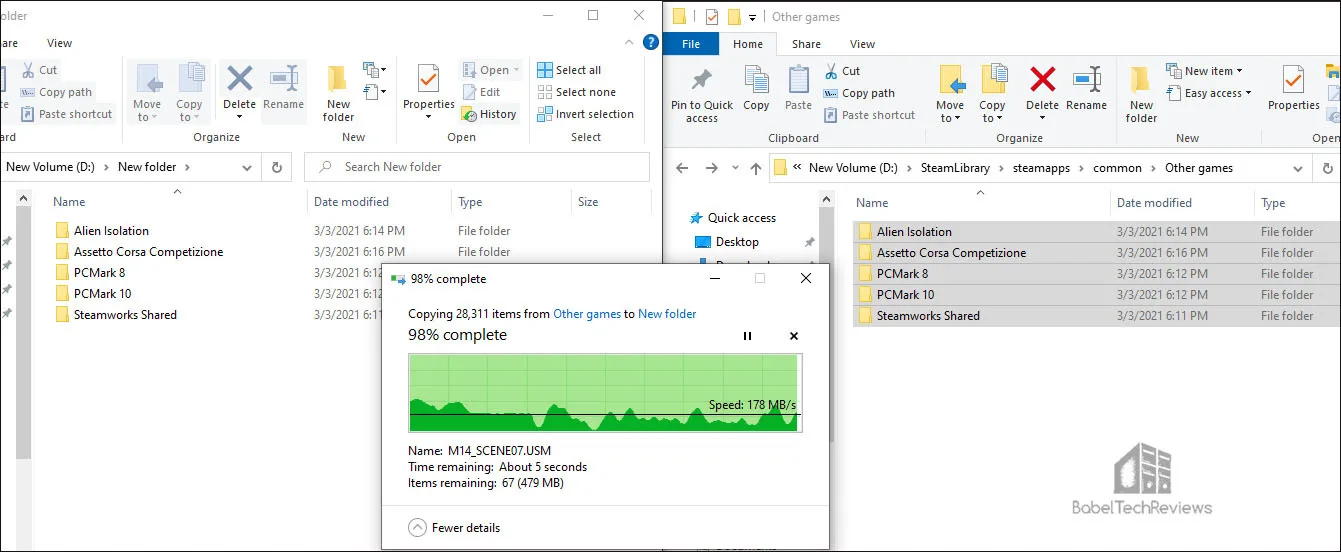Screen dimensions: 1341x552
Task: Open Copy to in the left window
Action: click(189, 92)
